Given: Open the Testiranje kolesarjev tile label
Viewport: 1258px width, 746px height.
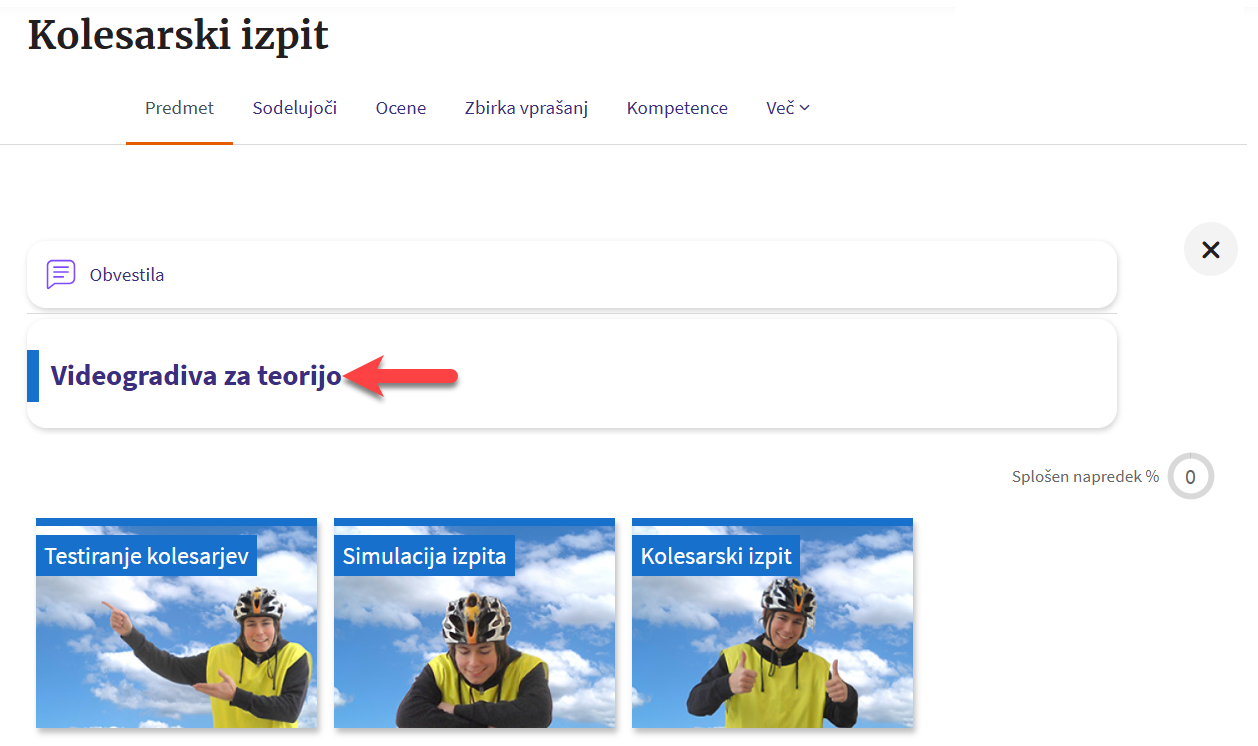Looking at the screenshot, I should (x=146, y=556).
